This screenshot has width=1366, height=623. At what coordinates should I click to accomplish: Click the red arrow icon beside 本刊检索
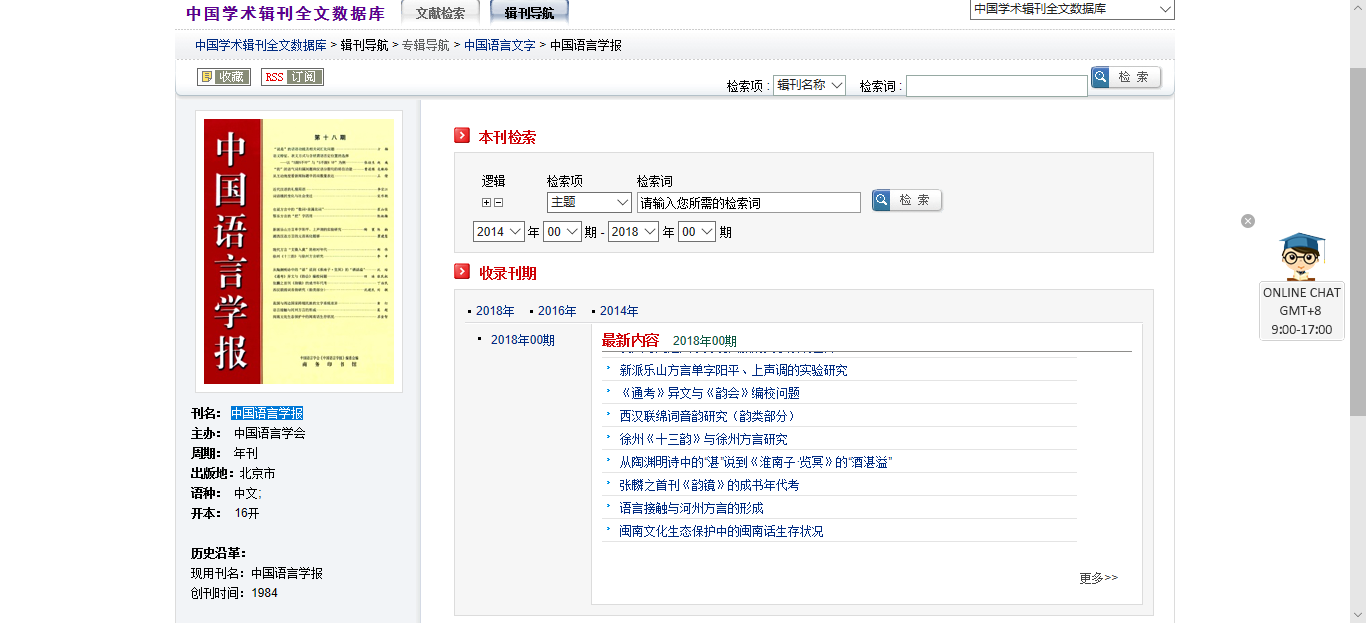[x=462, y=136]
